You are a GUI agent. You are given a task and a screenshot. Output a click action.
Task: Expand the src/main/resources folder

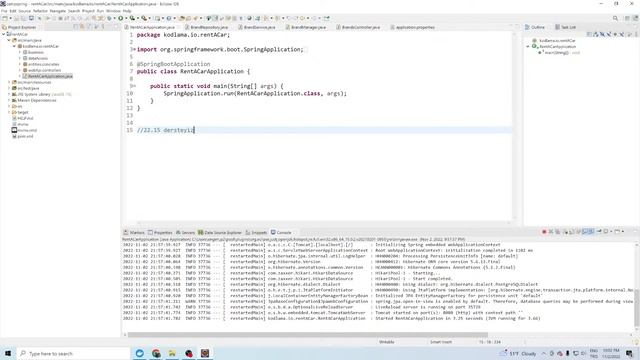click(x=9, y=82)
